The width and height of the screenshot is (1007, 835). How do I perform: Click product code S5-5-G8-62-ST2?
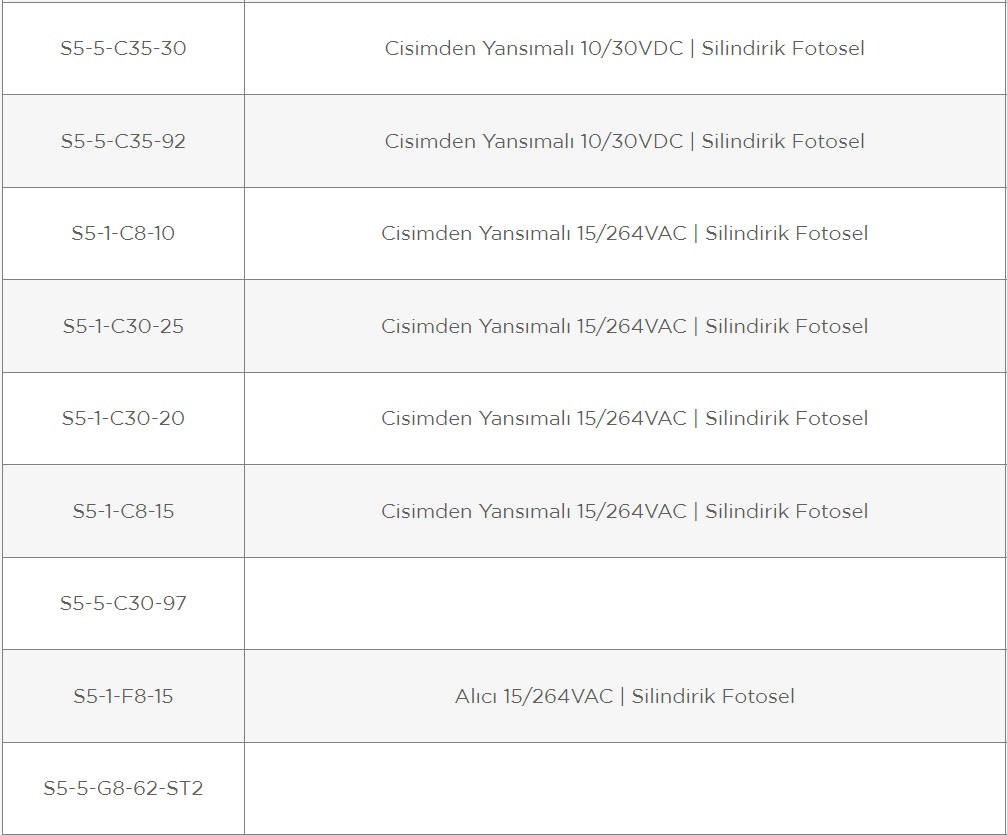[123, 788]
